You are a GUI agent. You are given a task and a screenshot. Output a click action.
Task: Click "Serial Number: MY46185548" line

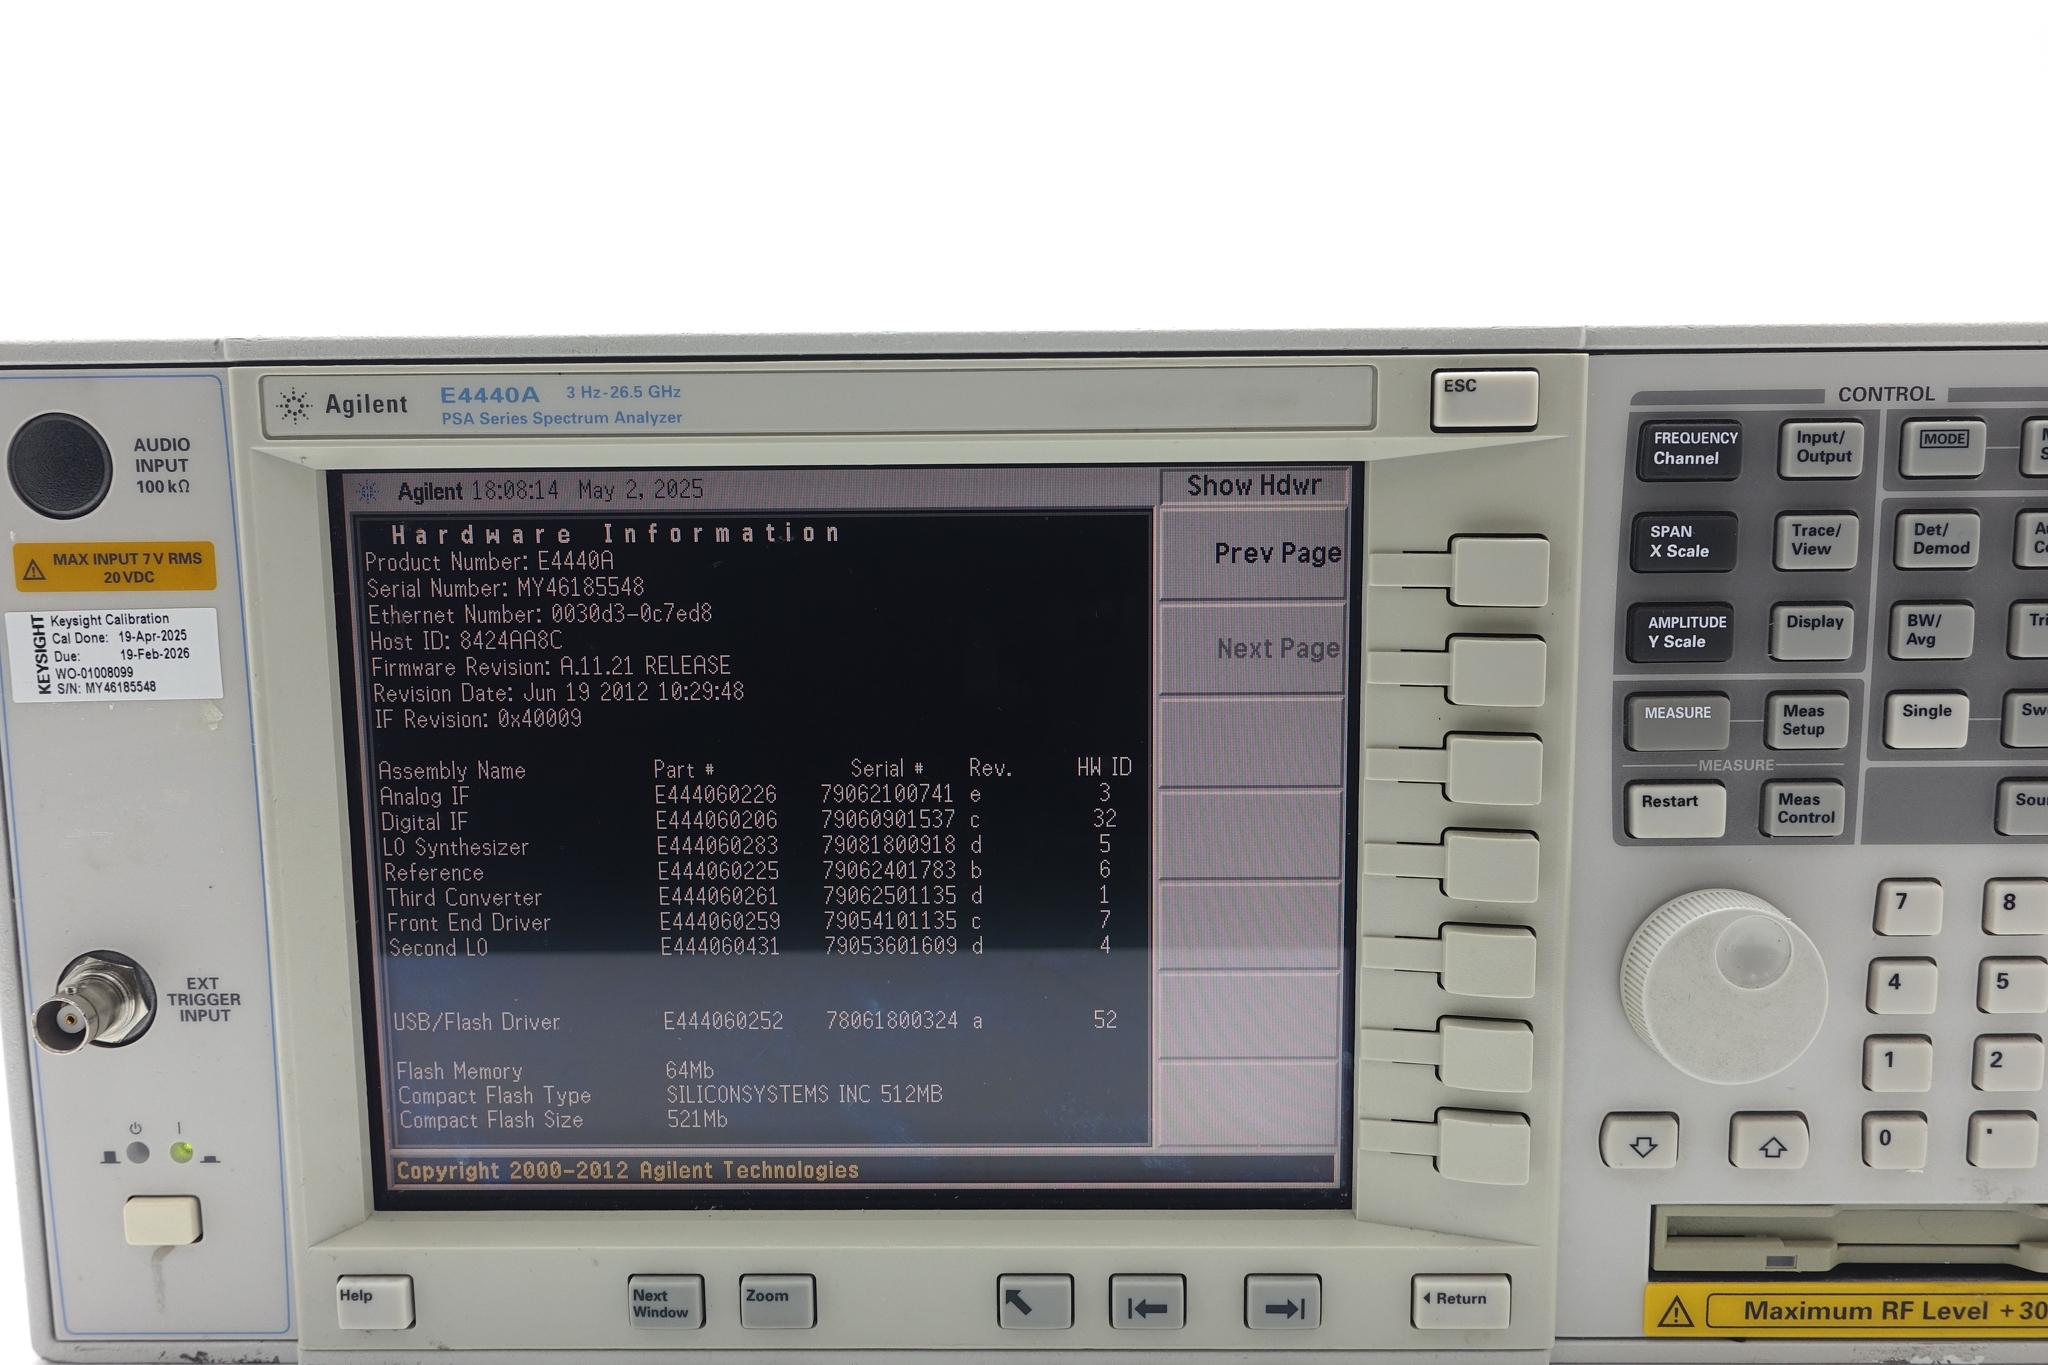tap(505, 588)
